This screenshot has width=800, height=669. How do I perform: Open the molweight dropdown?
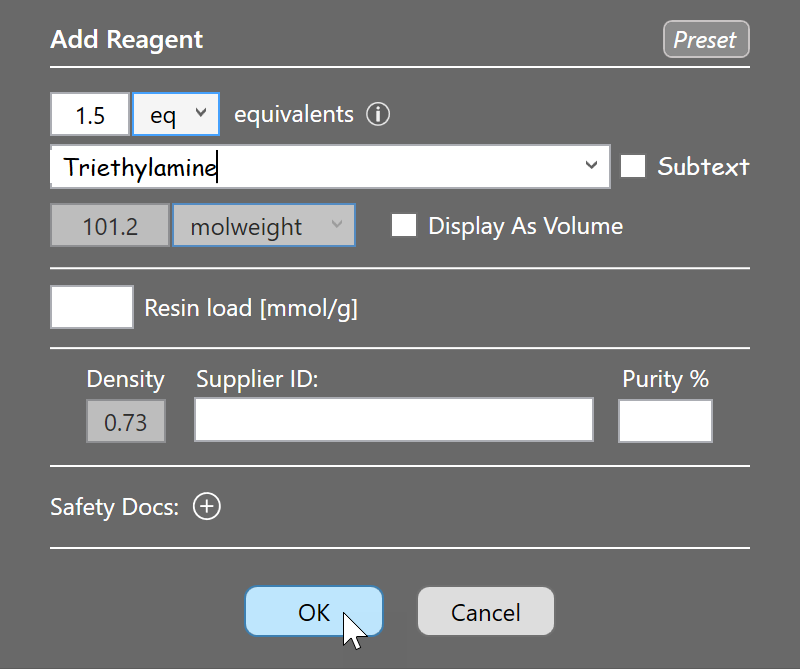(264, 226)
